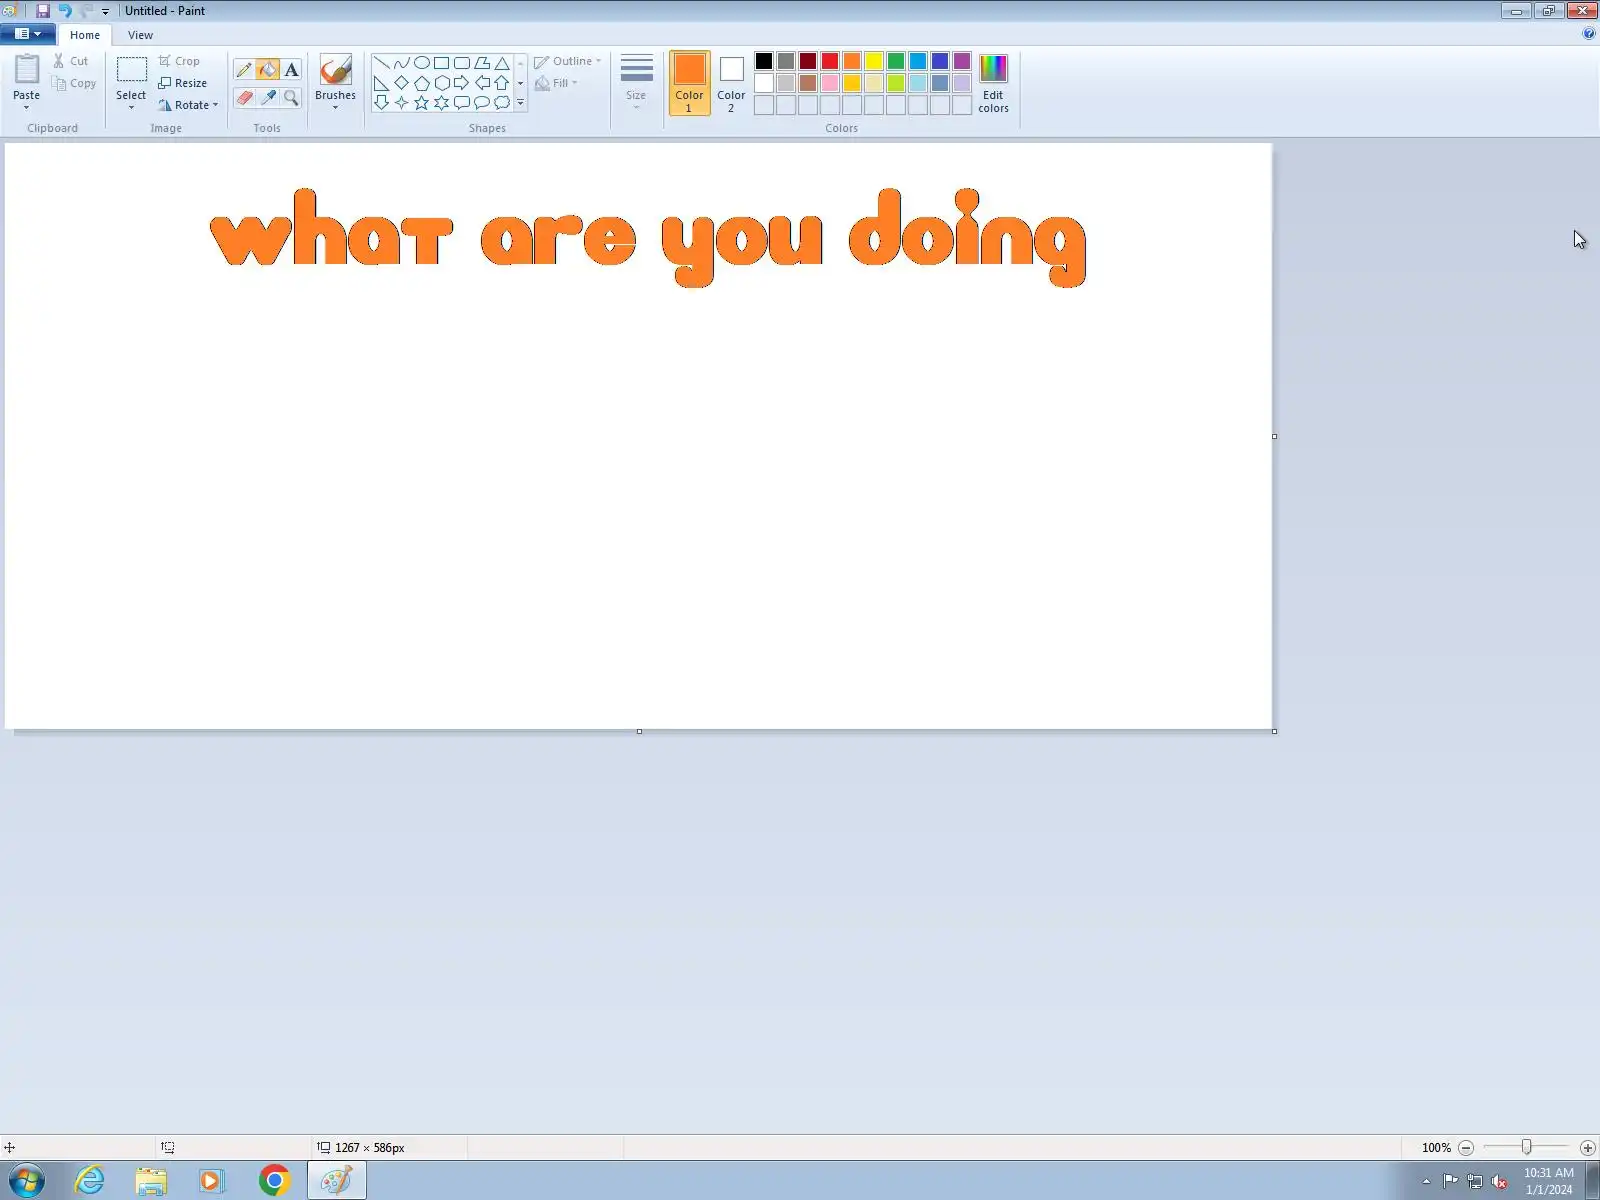1600x1200 pixels.
Task: Open the shape Fill dropdown
Action: (557, 83)
